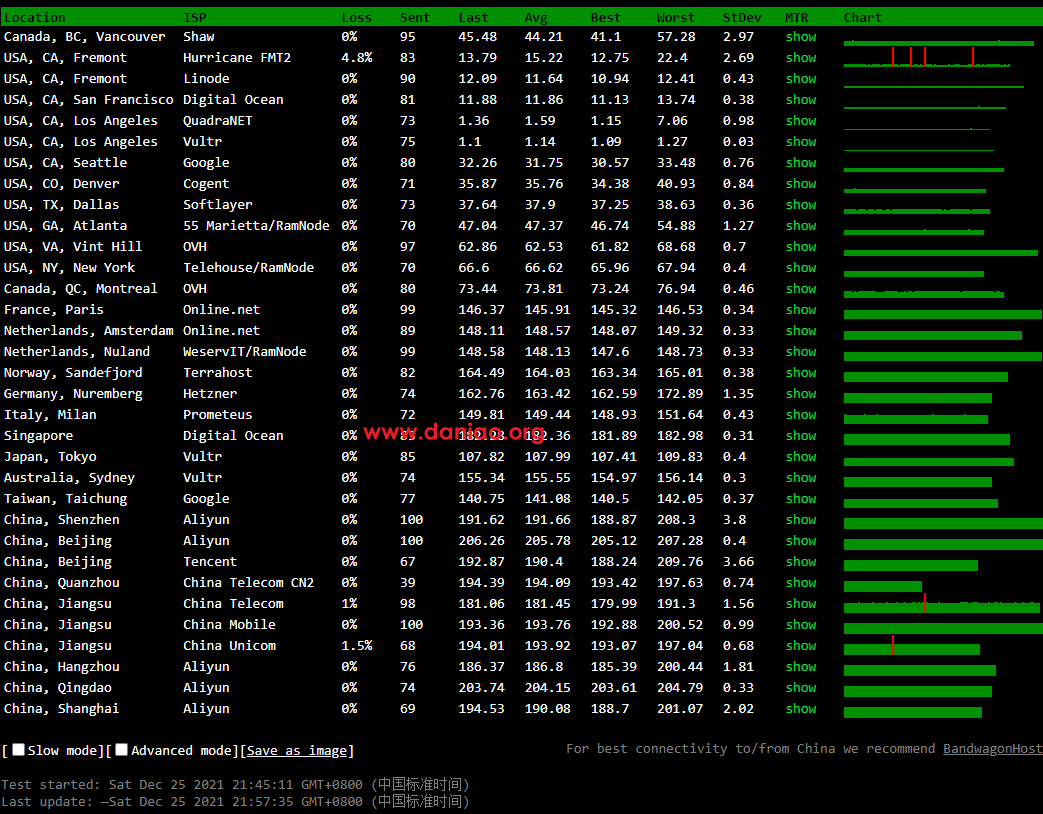Show MTR for Beijing Tencent row
This screenshot has height=814, width=1043.
tap(801, 561)
